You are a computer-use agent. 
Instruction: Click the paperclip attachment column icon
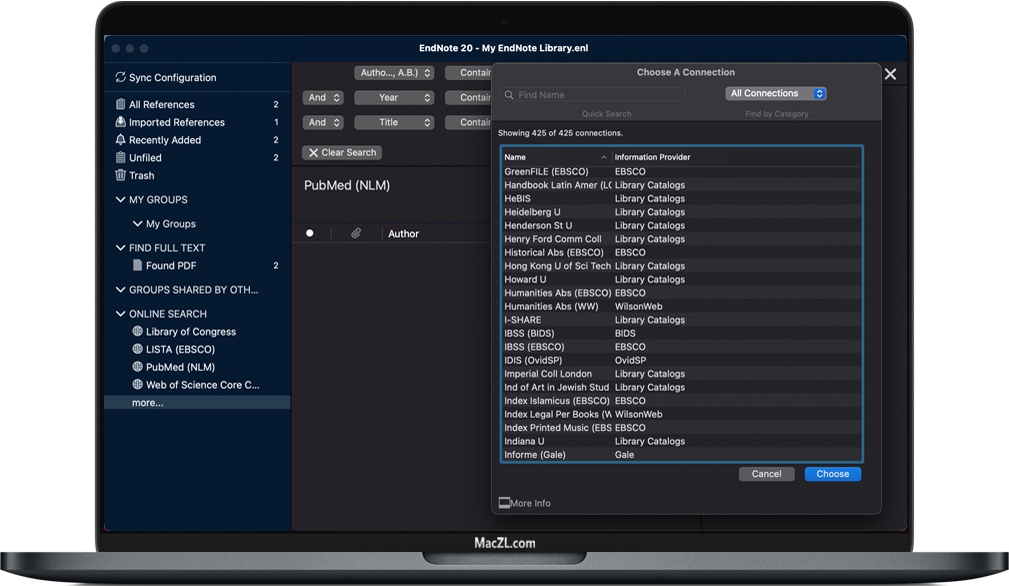pyautogui.click(x=355, y=234)
